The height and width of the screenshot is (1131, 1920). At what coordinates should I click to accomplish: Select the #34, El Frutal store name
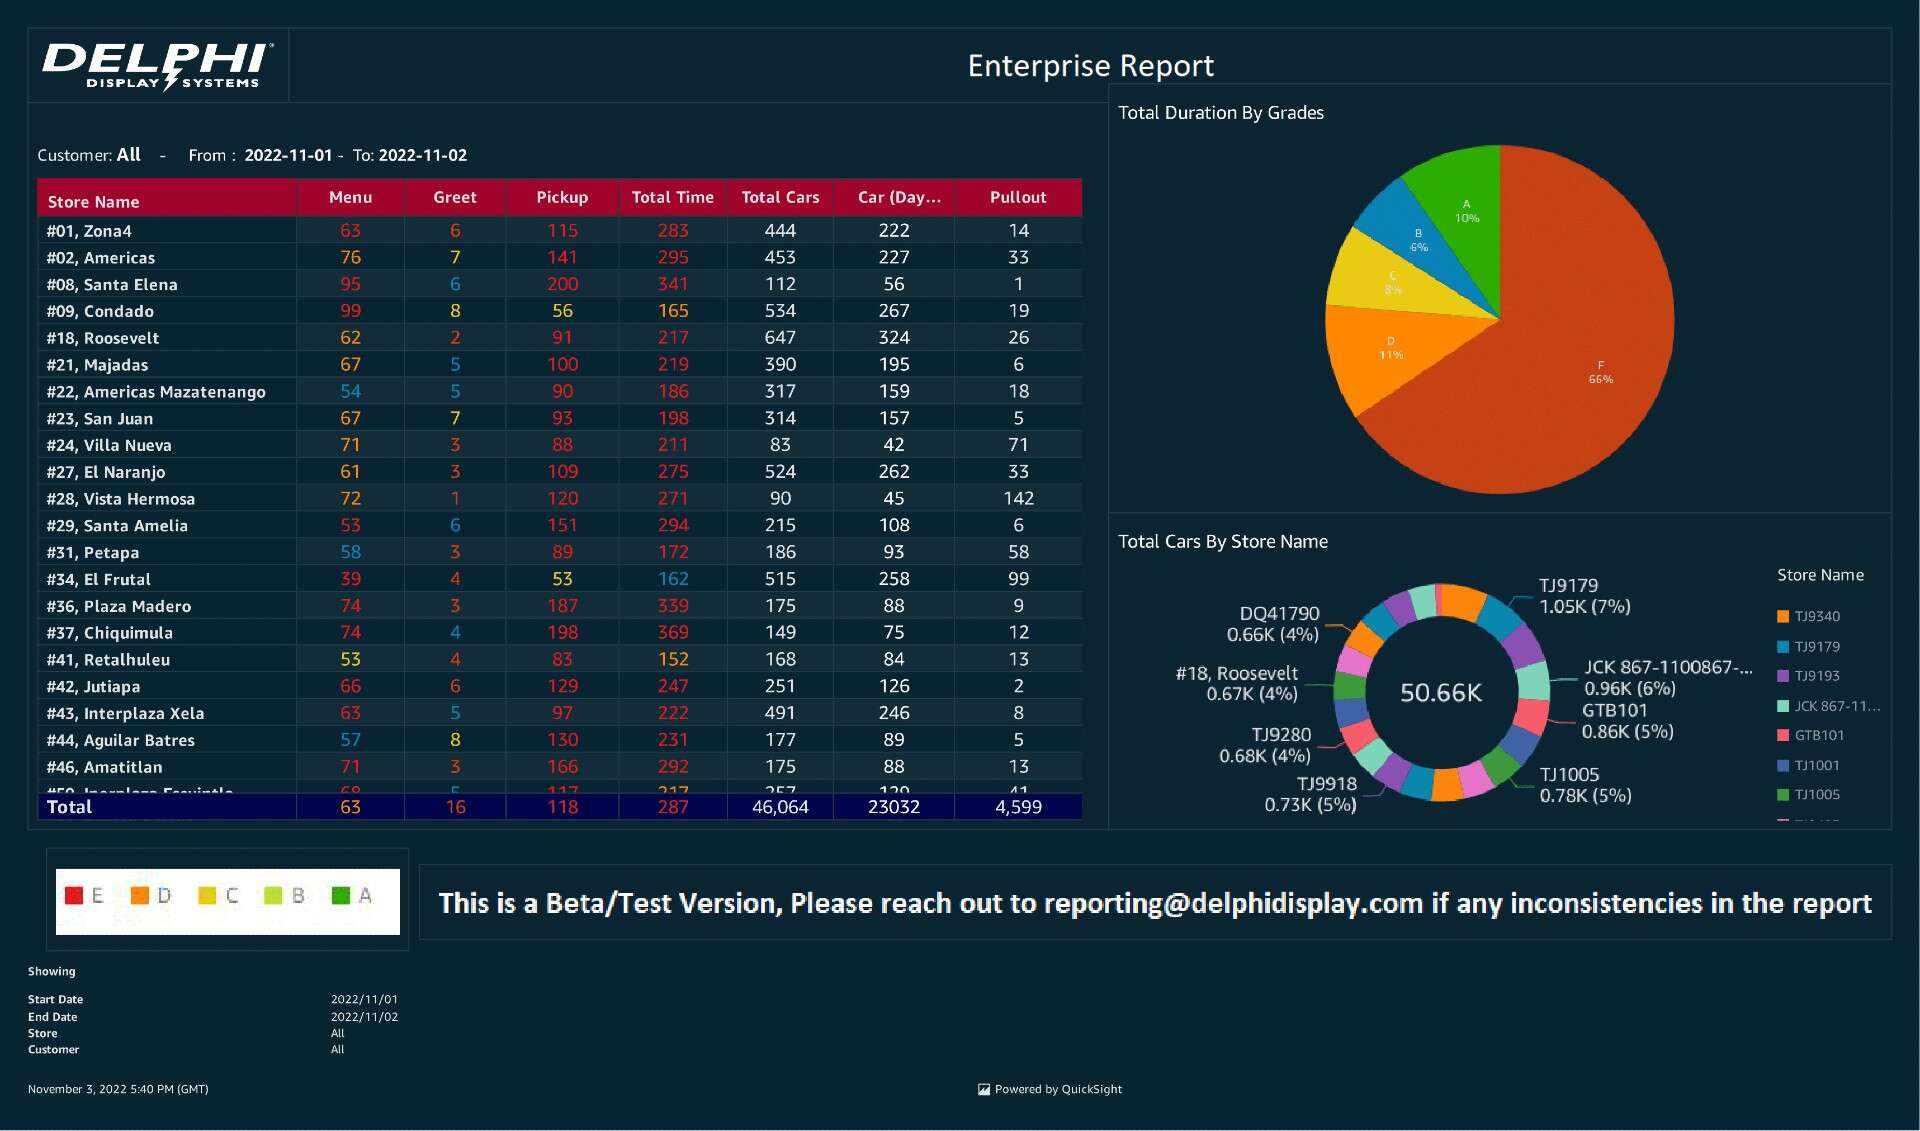tap(98, 579)
